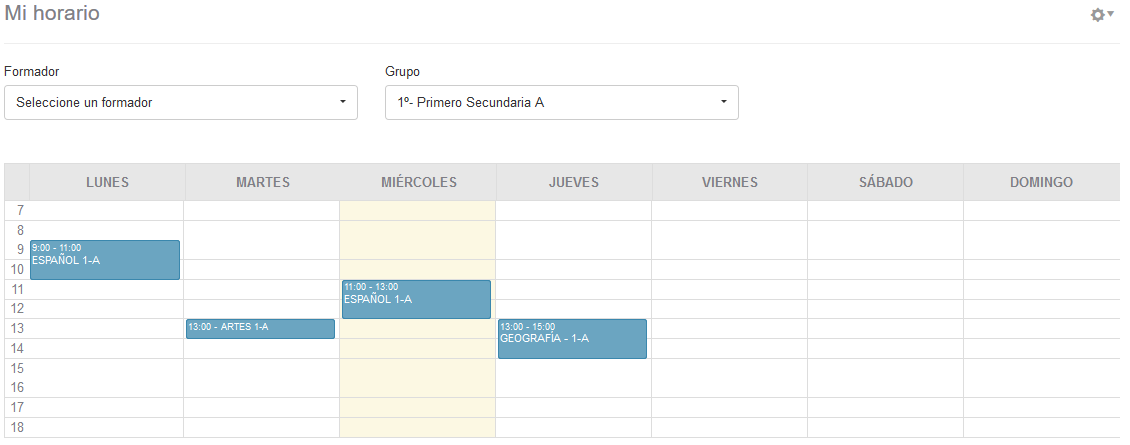Click the SÁBADO column header
Screen dimensions: 1130x445
tap(886, 182)
